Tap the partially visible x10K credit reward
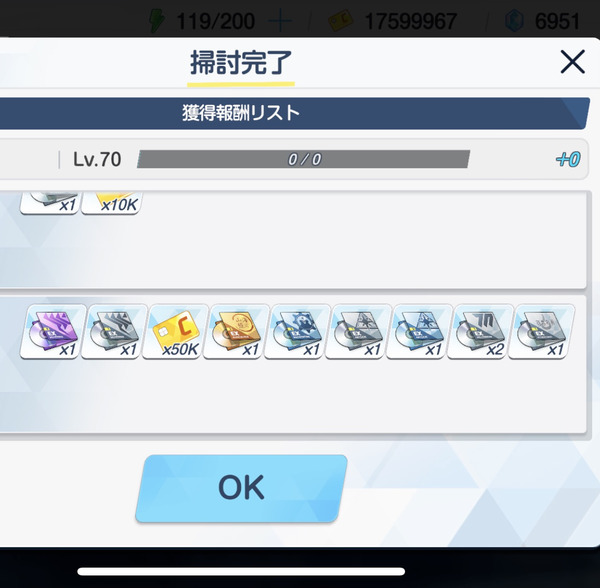 pos(112,203)
